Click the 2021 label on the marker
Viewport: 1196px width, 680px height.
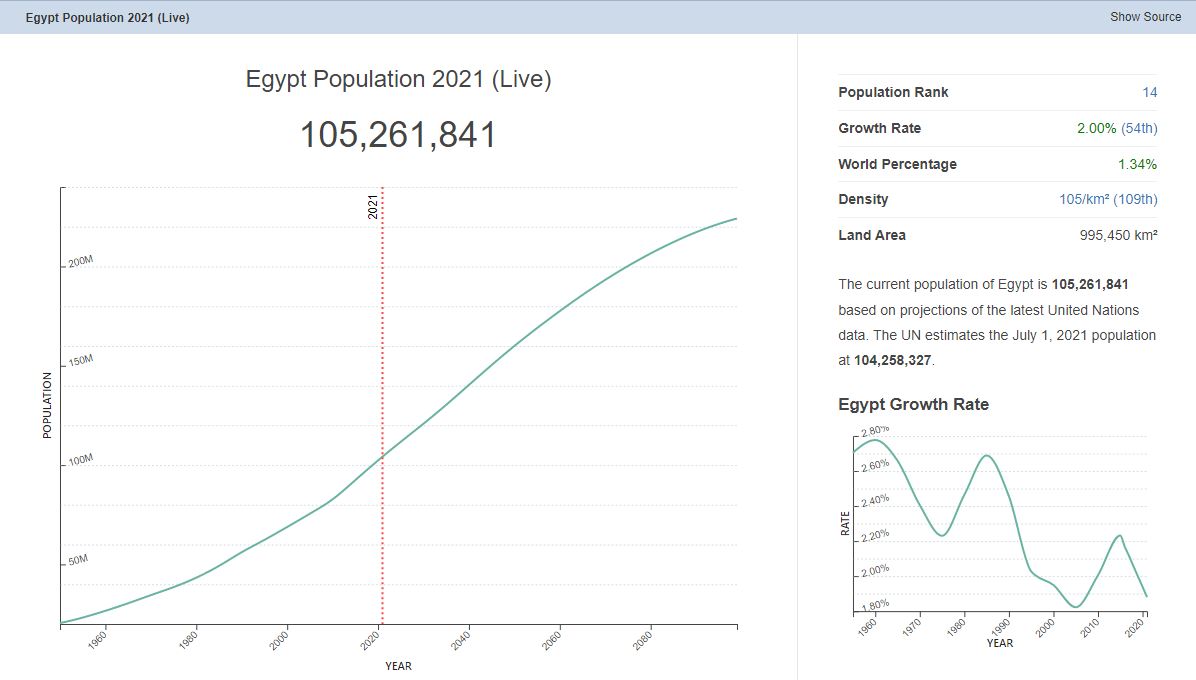tap(373, 207)
